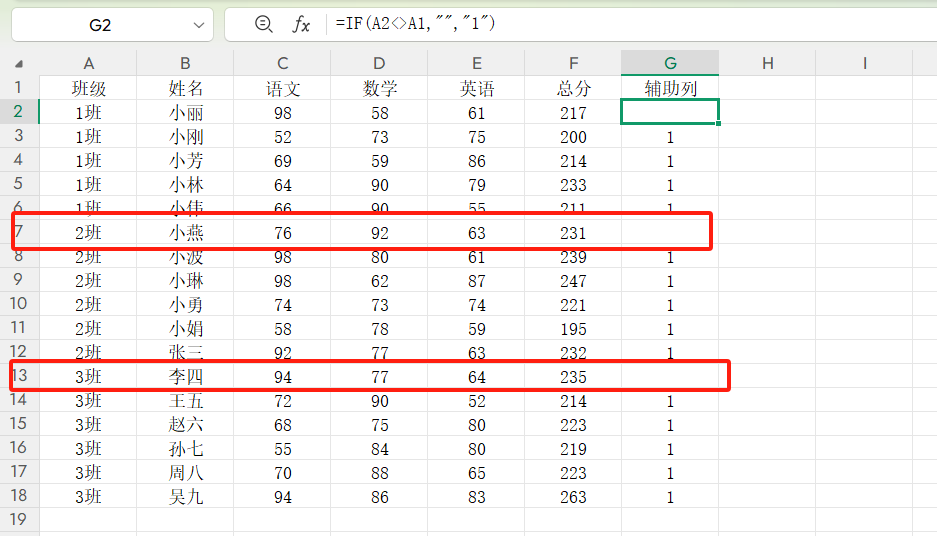The height and width of the screenshot is (536, 937).
Task: Select column C header
Action: tap(283, 63)
